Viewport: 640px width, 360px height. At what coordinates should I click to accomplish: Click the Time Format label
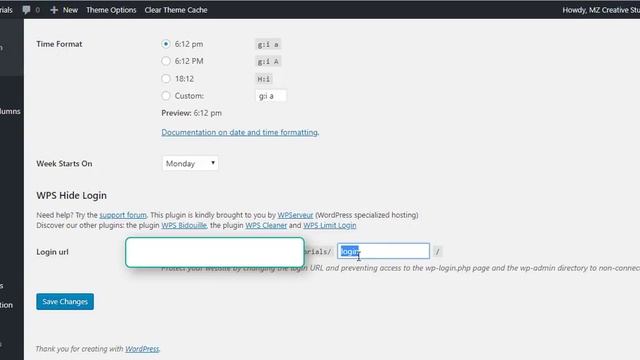click(59, 44)
